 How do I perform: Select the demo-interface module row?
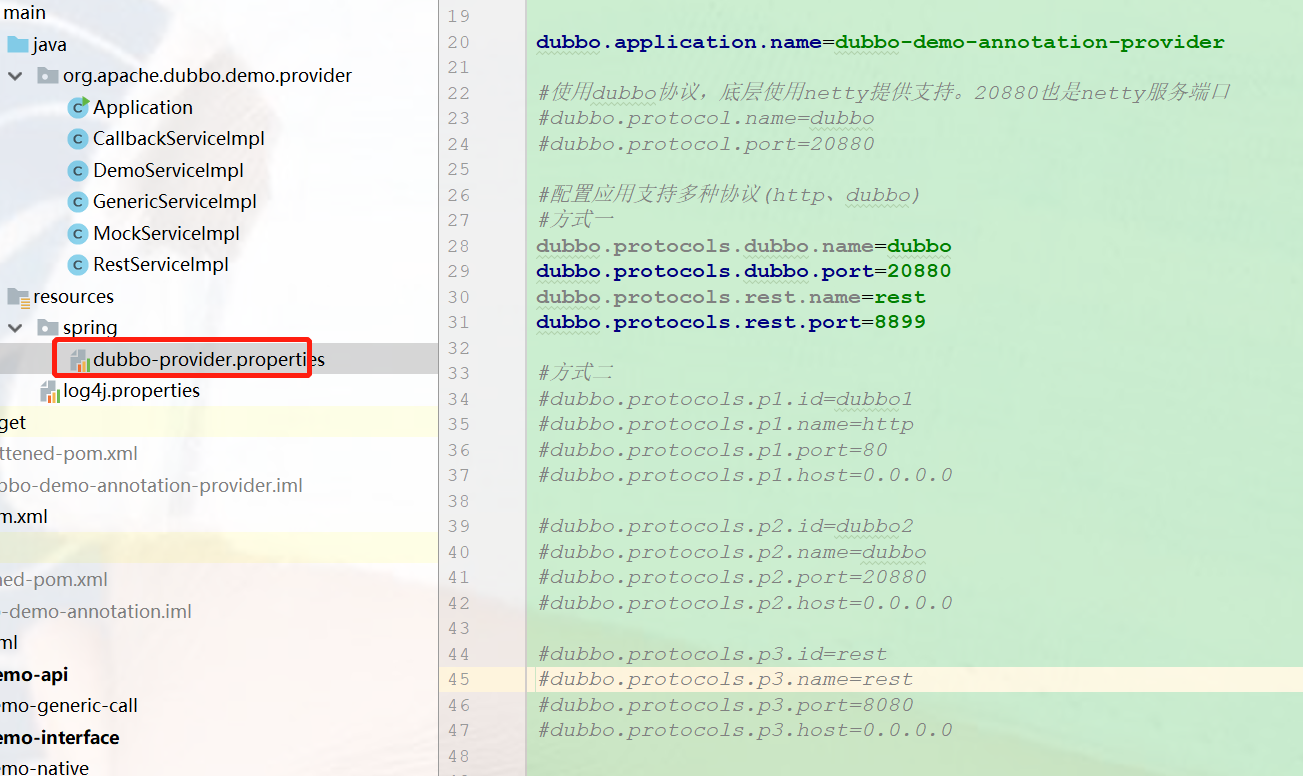219,738
